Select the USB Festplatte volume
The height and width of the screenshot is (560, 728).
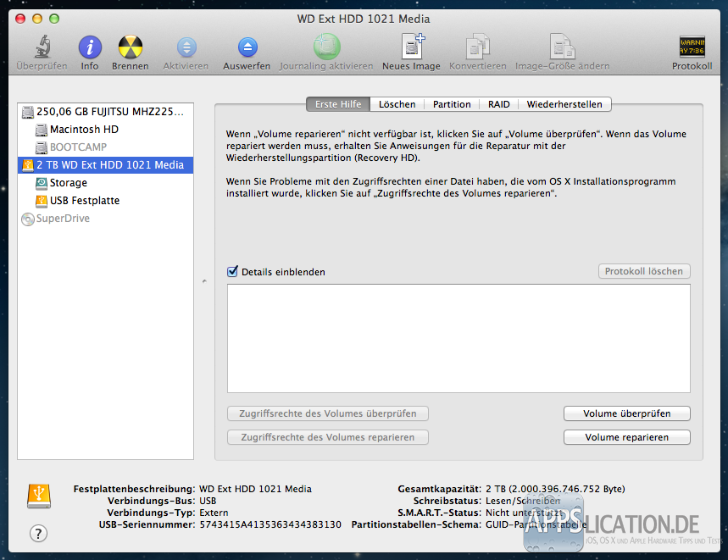coord(105,200)
